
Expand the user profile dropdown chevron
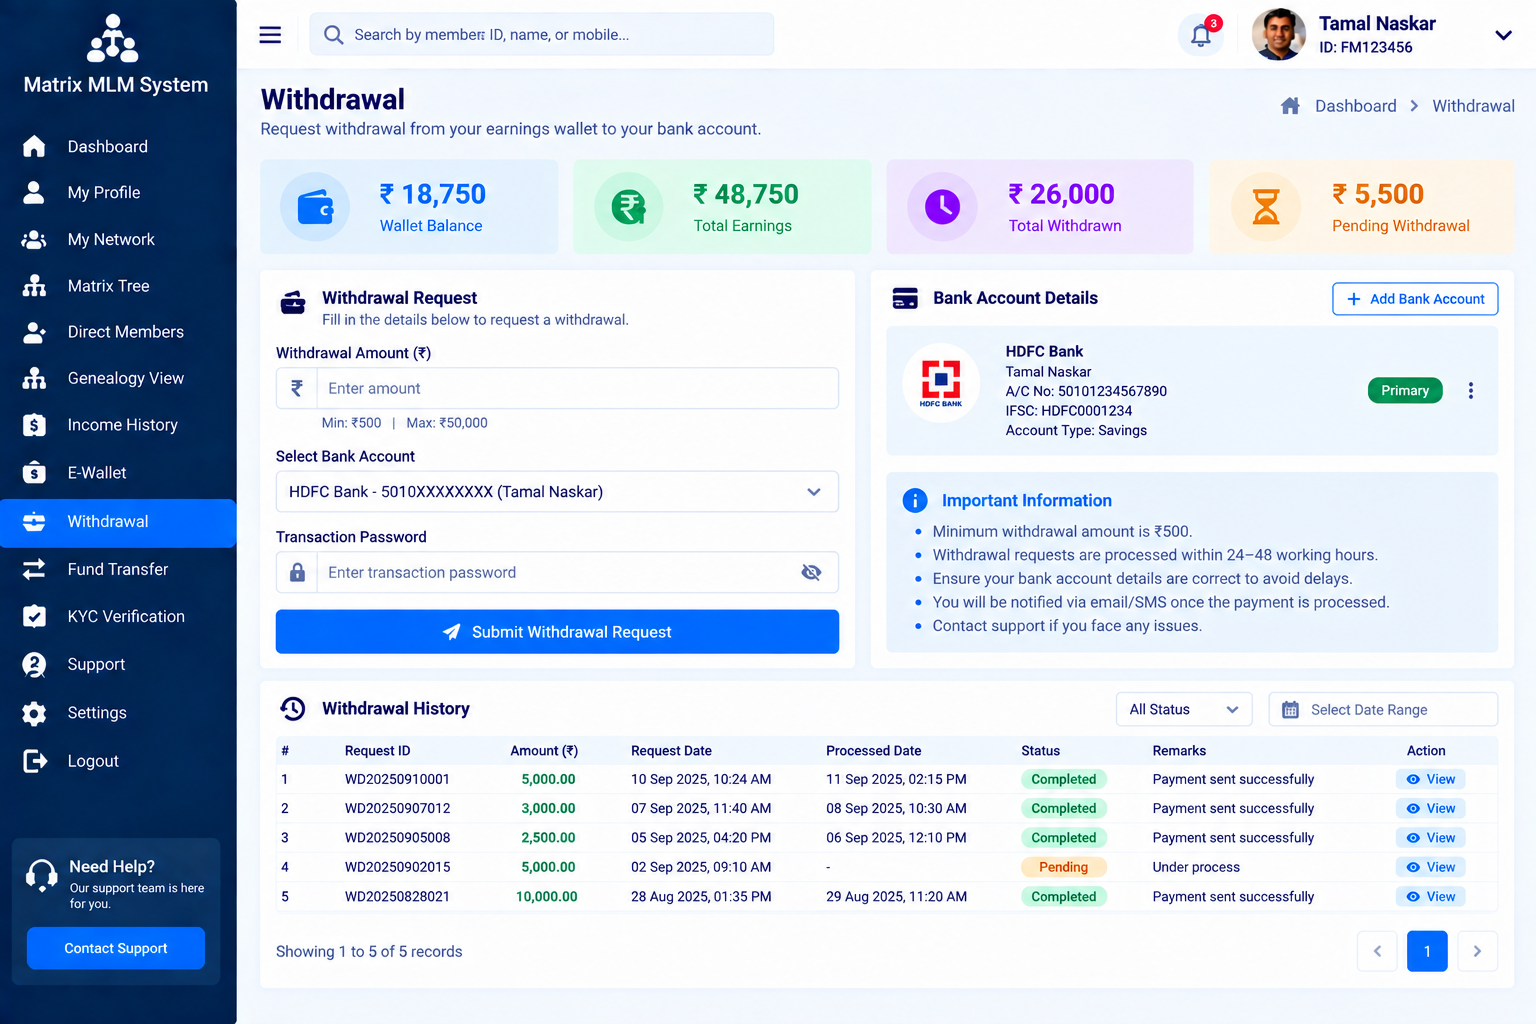(1502, 35)
